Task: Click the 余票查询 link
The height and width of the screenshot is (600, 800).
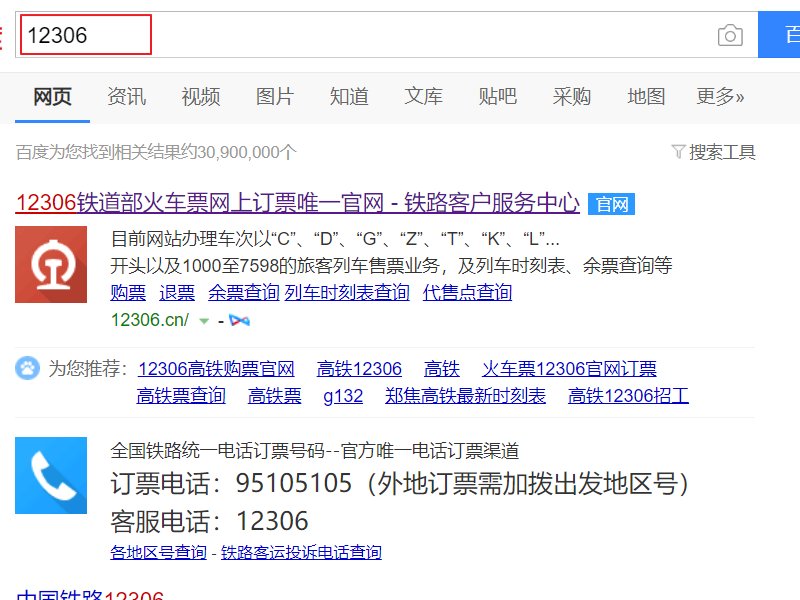Action: [244, 292]
